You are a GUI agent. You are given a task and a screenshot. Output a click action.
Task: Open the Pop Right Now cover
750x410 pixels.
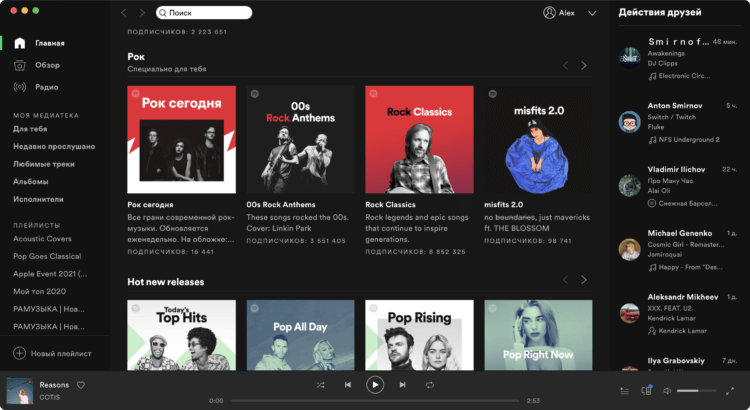(x=538, y=335)
